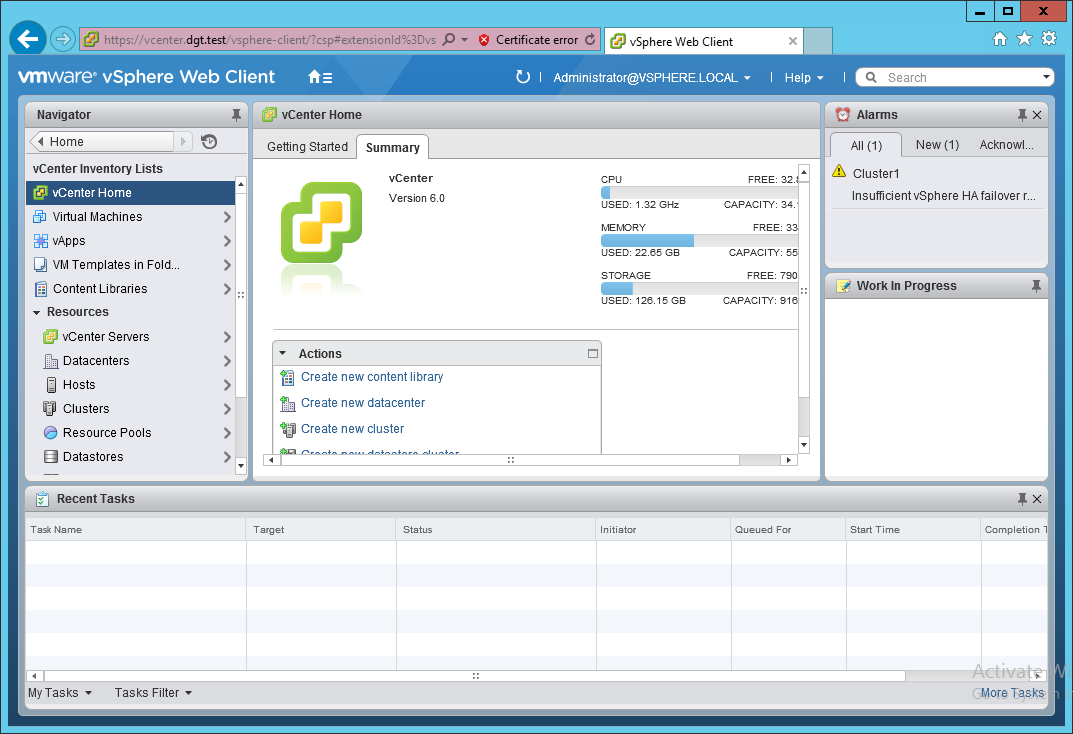Switch to the Getting Started tab
This screenshot has height=734, width=1073.
[307, 146]
